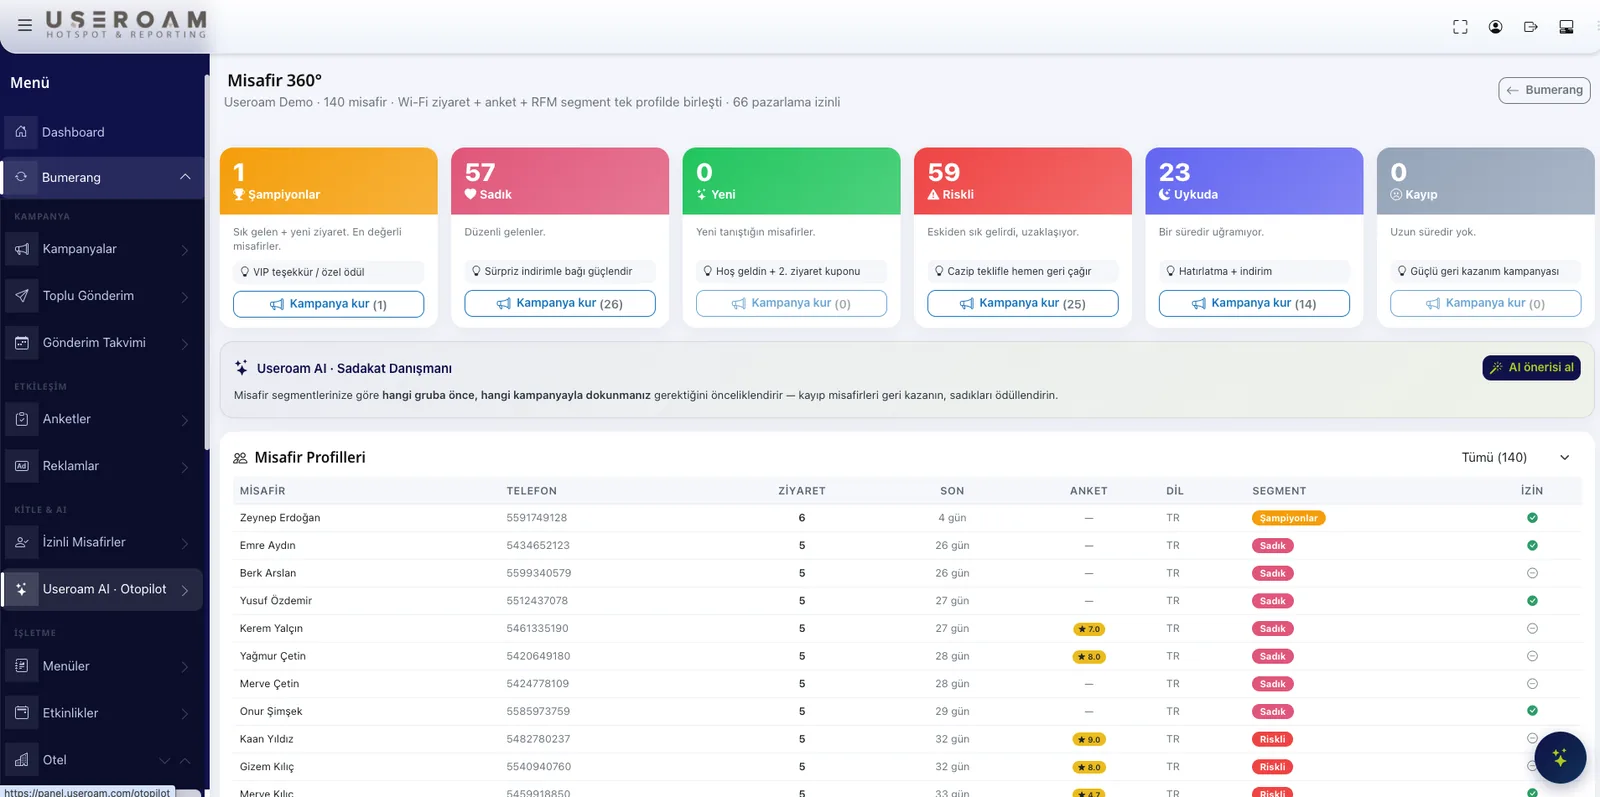Image resolution: width=1600 pixels, height=797 pixels.
Task: Open İzinli Misafirler from the sidebar menu
Action: (x=102, y=542)
